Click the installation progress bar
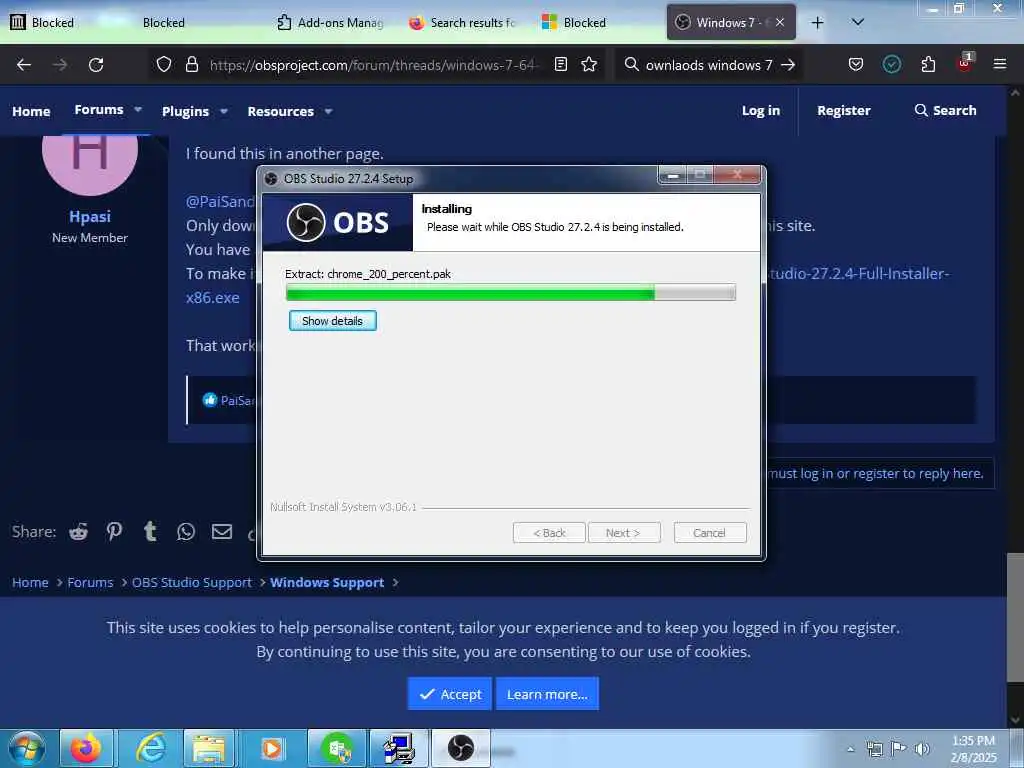The width and height of the screenshot is (1024, 768). tap(511, 293)
